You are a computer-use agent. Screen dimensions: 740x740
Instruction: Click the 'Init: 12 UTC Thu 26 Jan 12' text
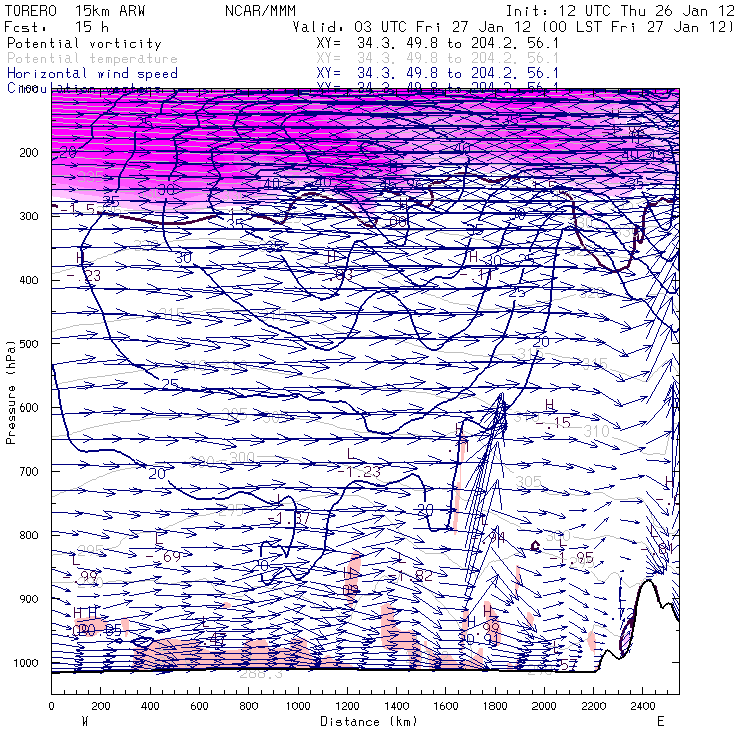click(x=620, y=11)
